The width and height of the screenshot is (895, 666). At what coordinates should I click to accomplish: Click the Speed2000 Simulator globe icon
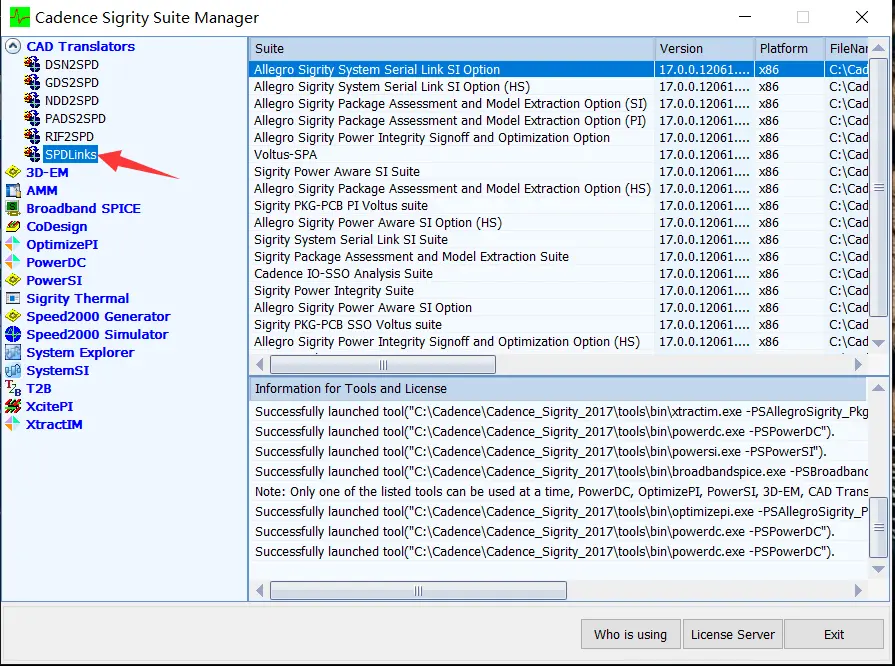(x=13, y=334)
